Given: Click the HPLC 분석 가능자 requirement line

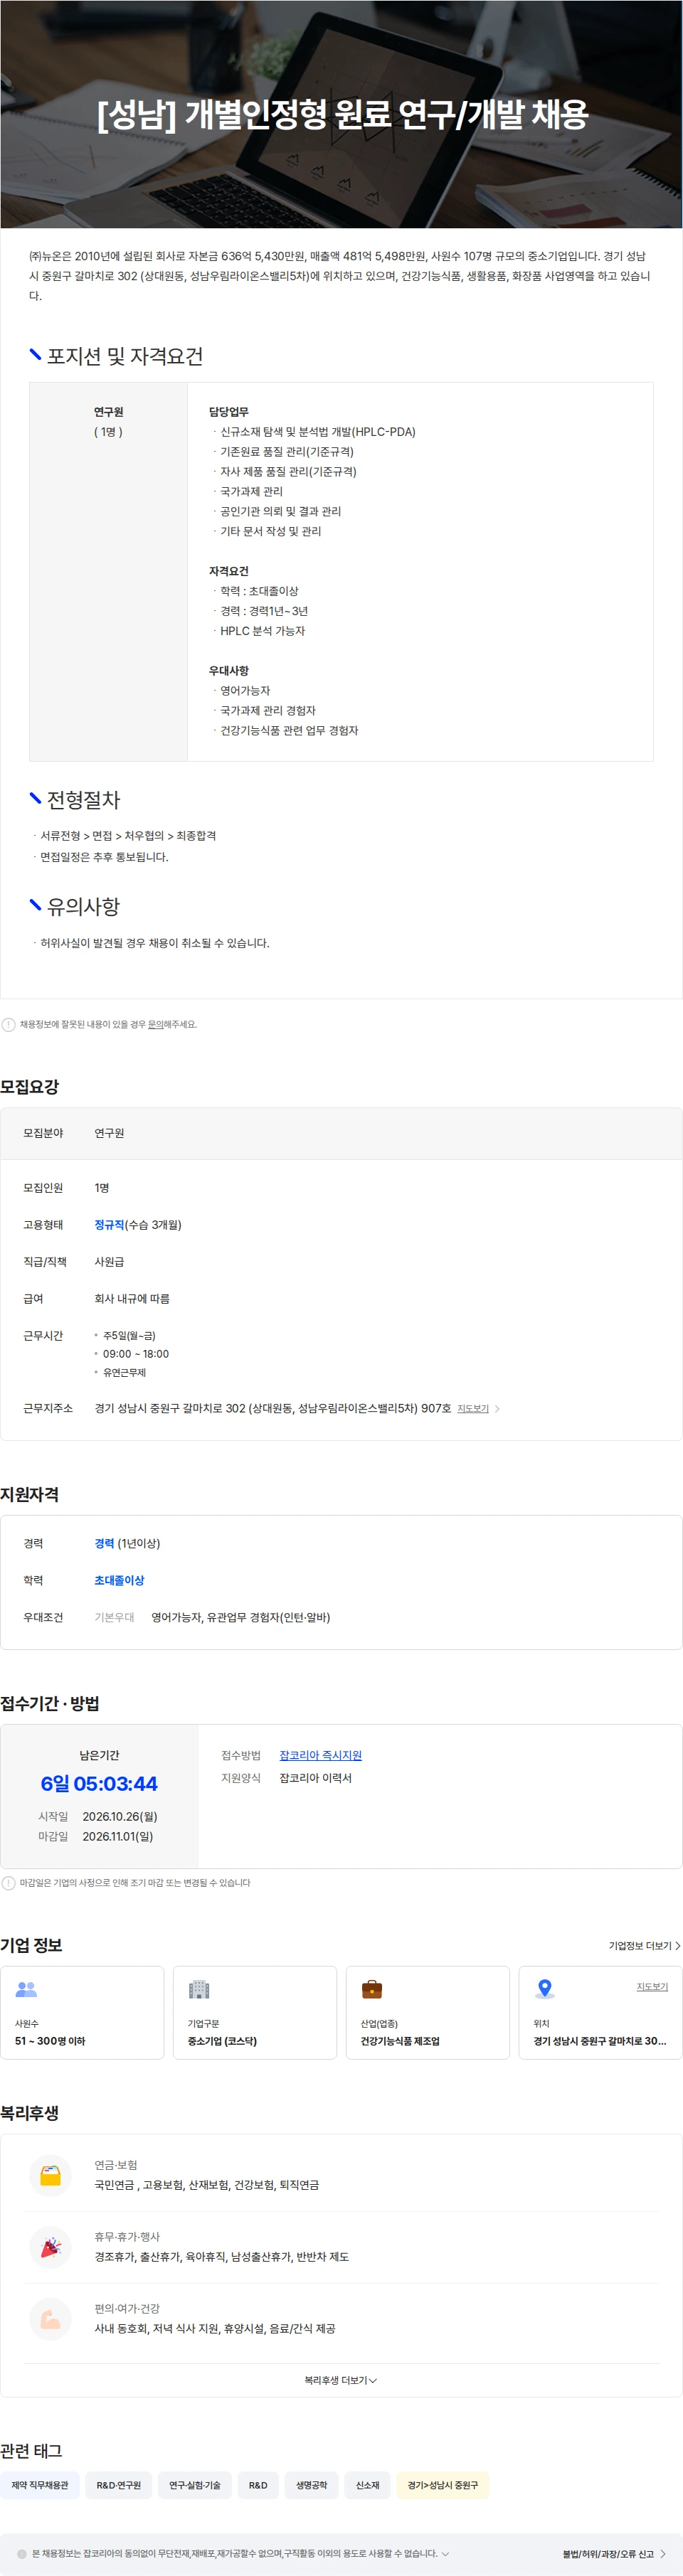Looking at the screenshot, I should [262, 630].
